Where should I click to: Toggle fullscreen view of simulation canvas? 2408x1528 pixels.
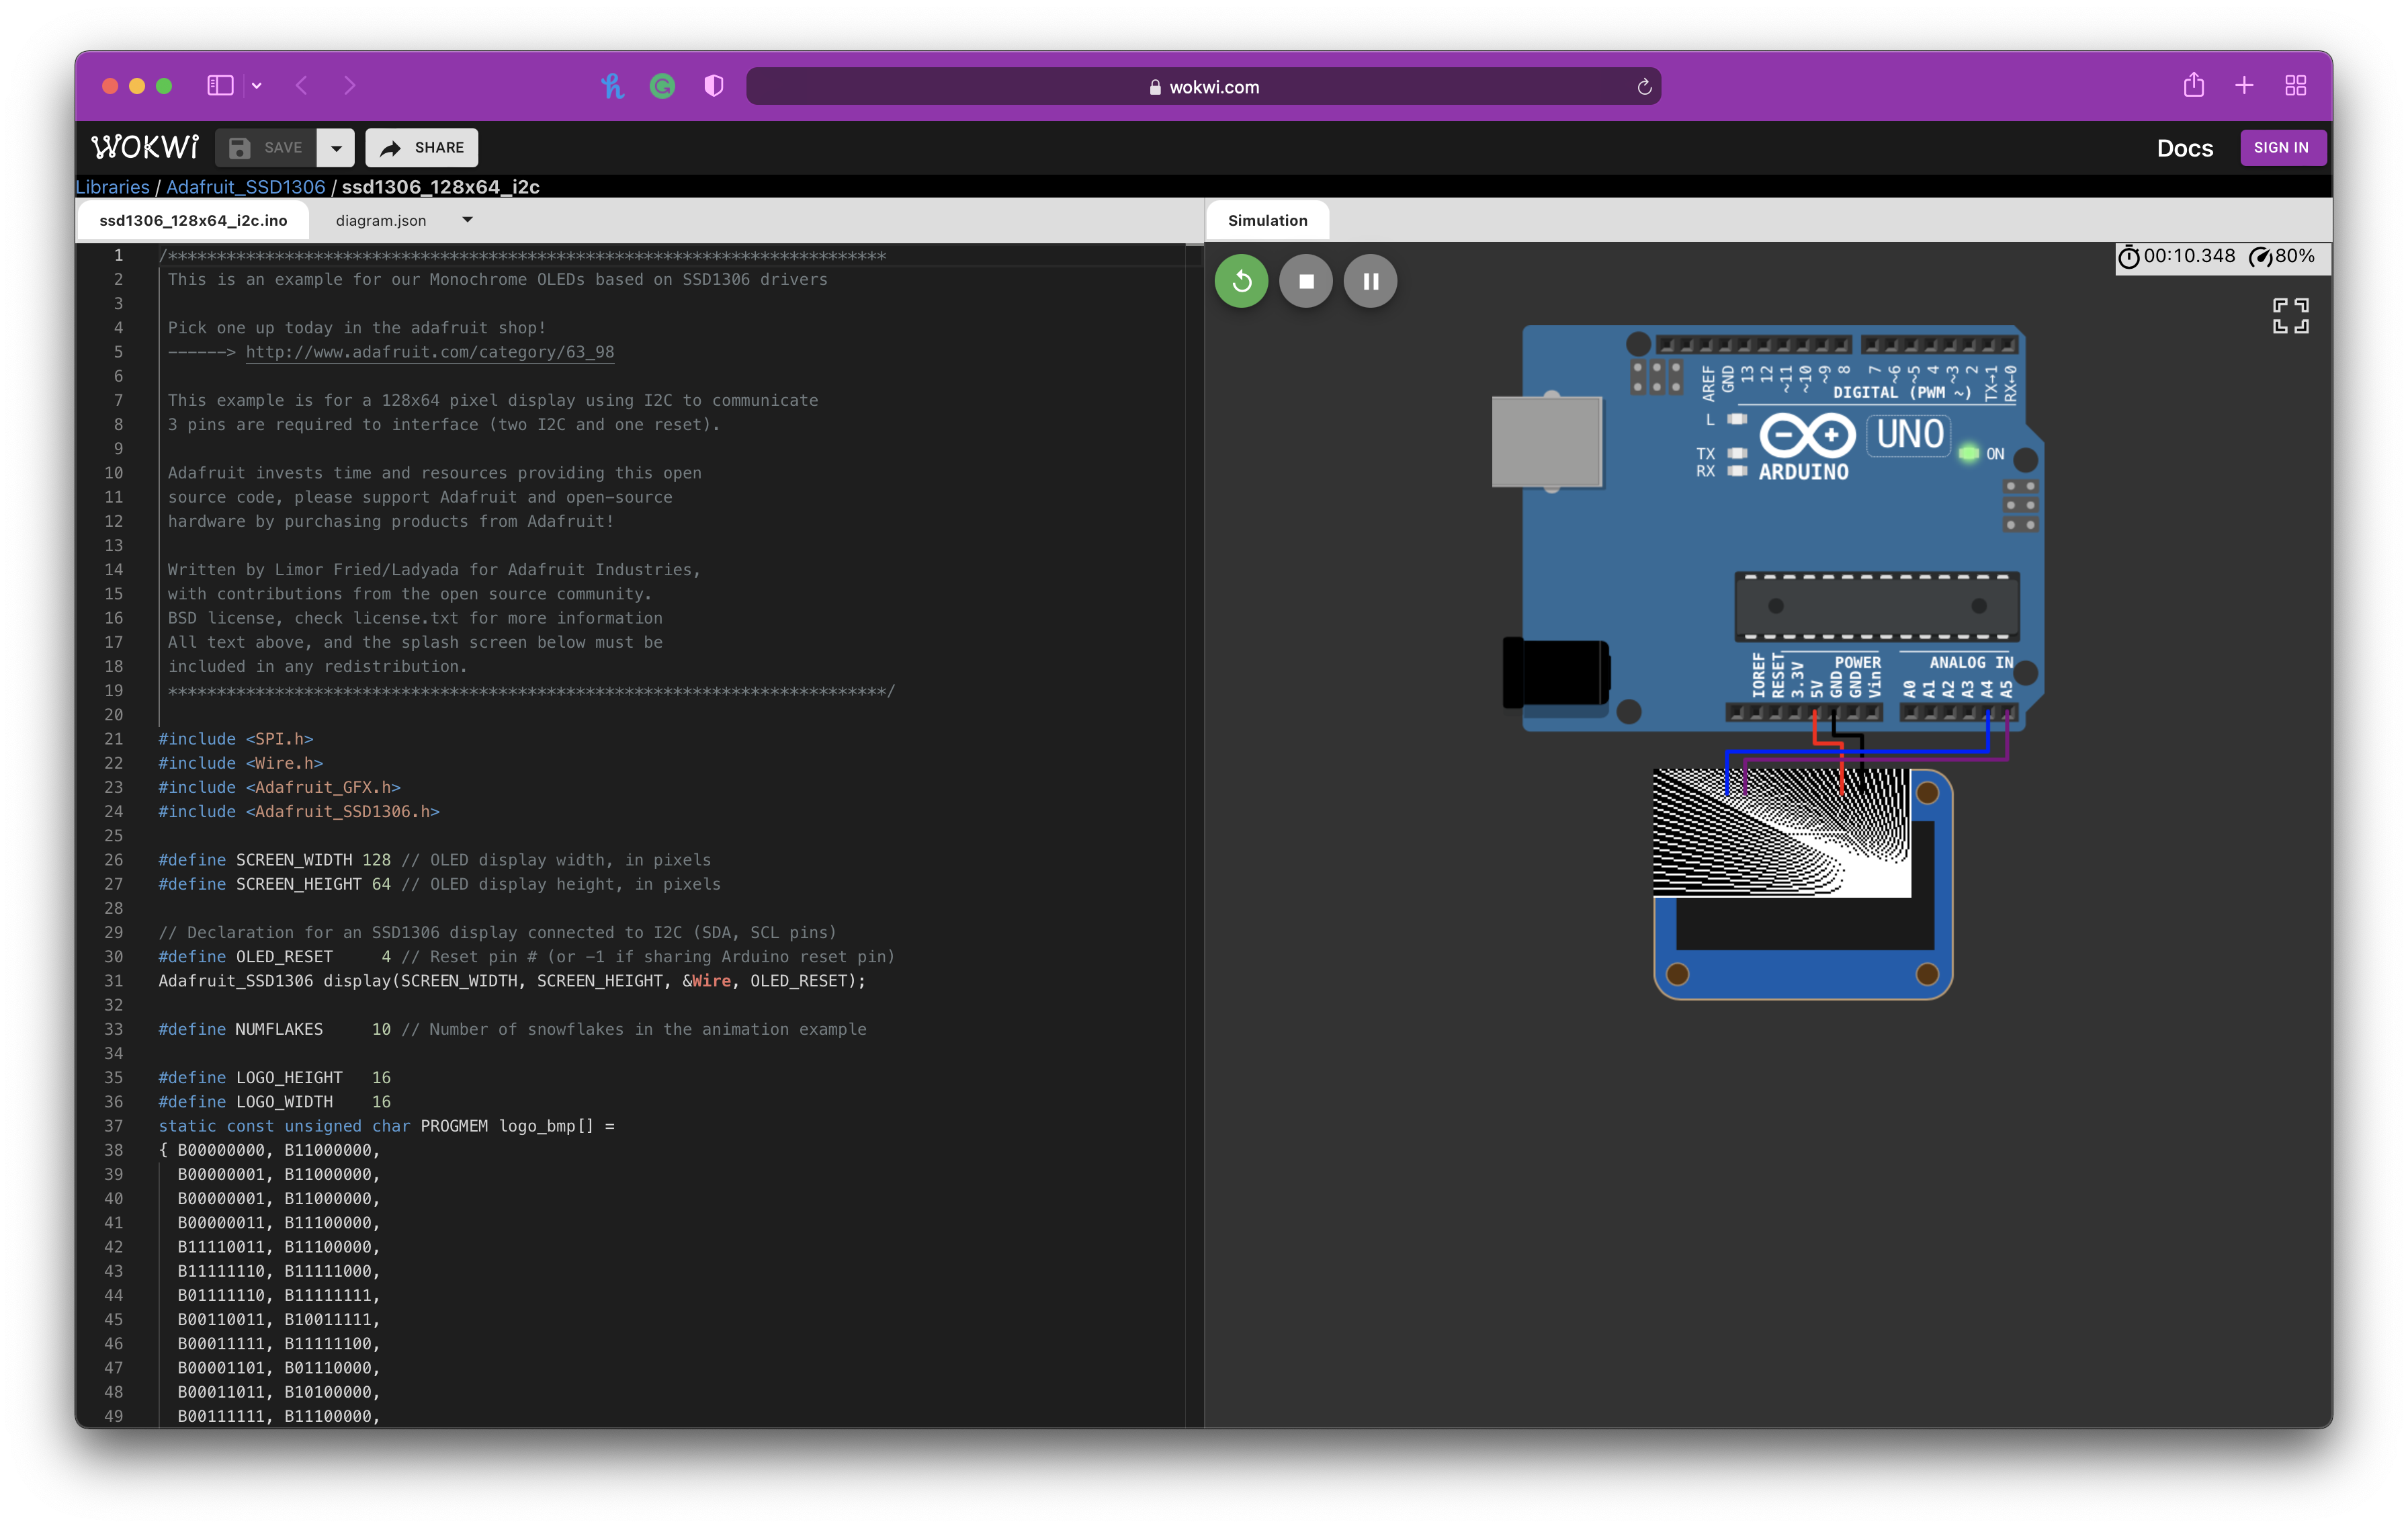coord(2290,316)
